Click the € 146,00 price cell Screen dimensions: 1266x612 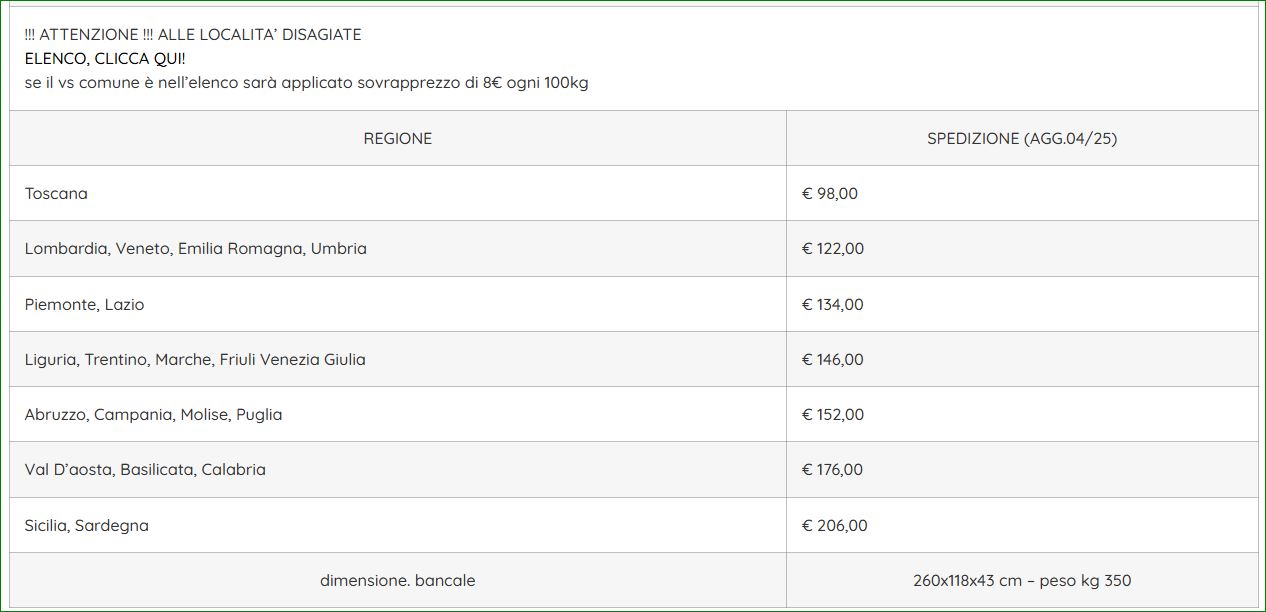pos(1022,359)
